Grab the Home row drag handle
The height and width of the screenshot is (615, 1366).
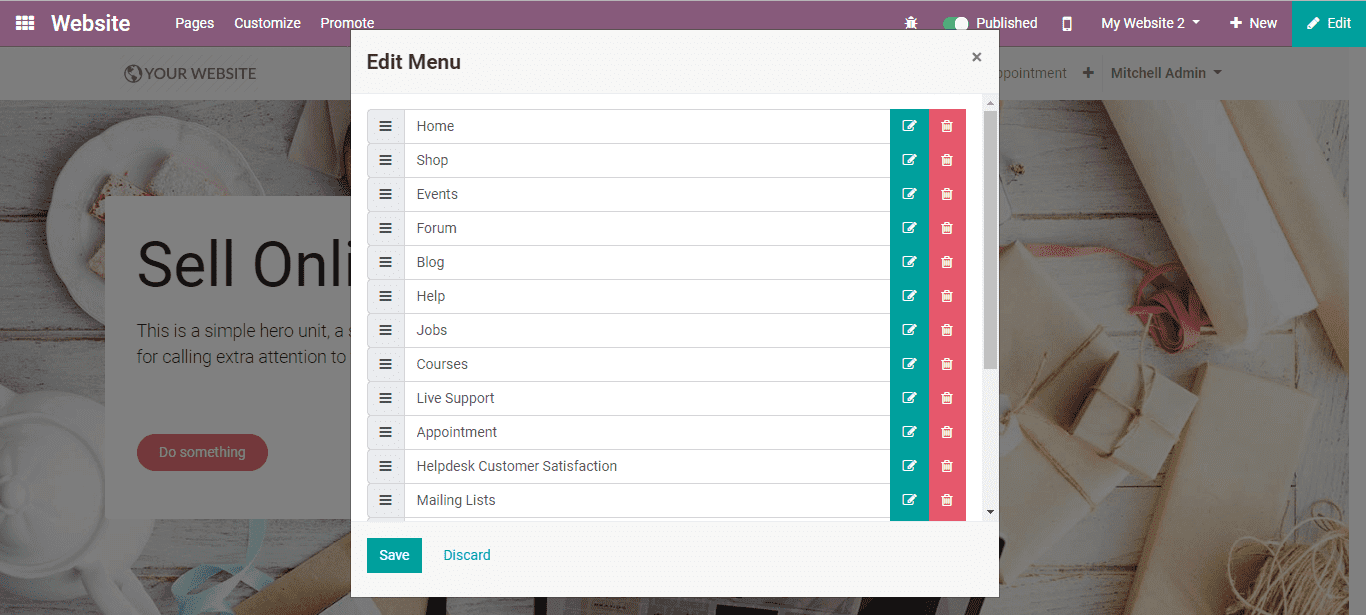coord(386,126)
